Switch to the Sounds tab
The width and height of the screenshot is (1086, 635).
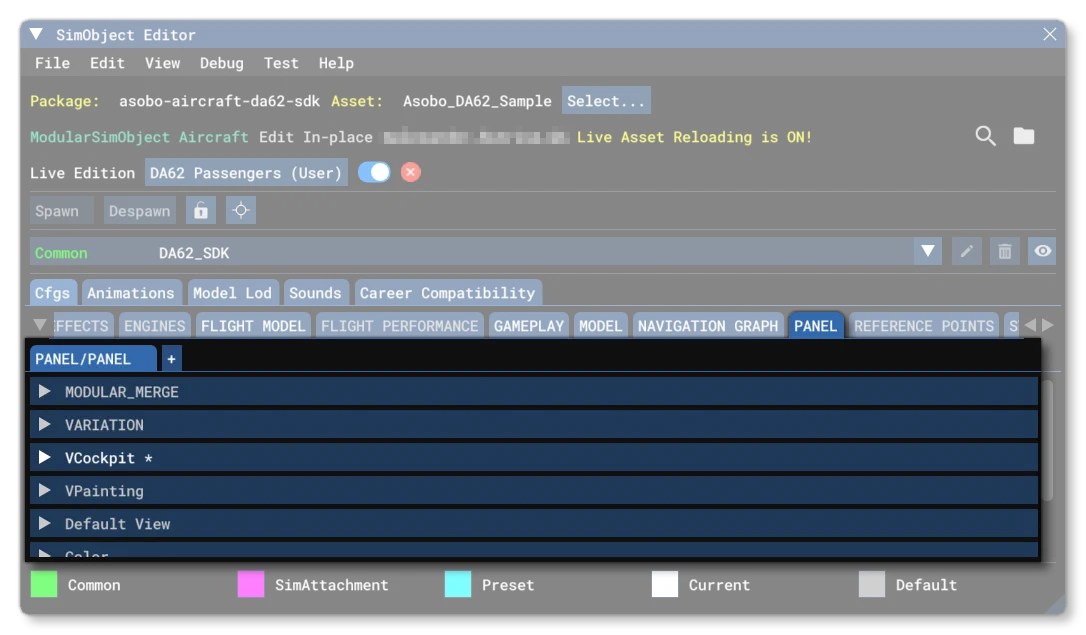pyautogui.click(x=315, y=293)
